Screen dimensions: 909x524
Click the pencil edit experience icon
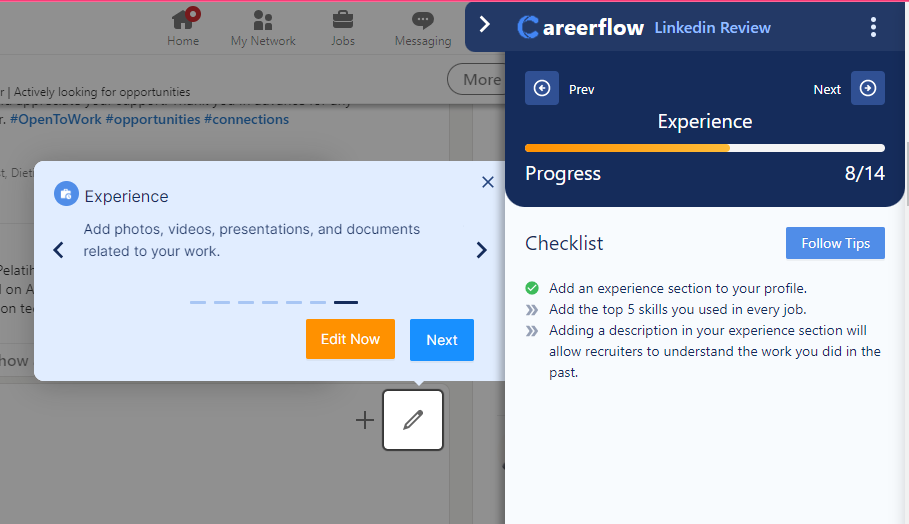click(x=413, y=420)
